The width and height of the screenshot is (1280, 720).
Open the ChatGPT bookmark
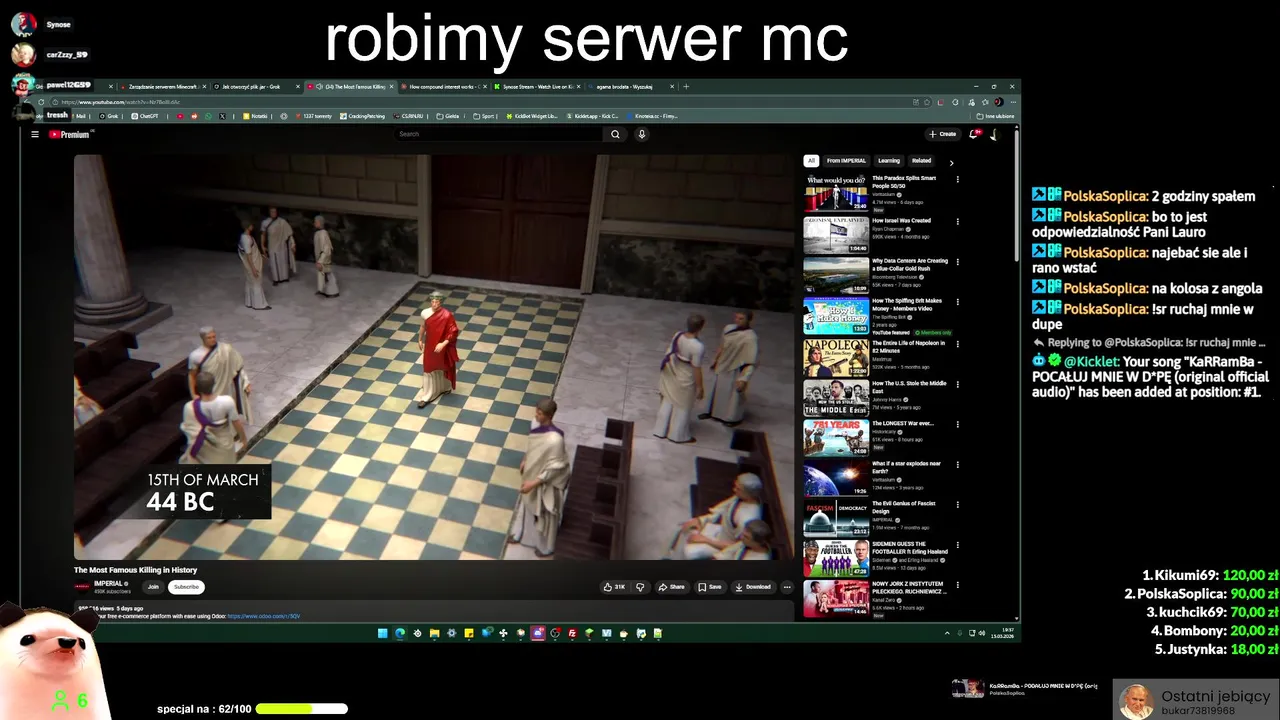click(x=144, y=116)
